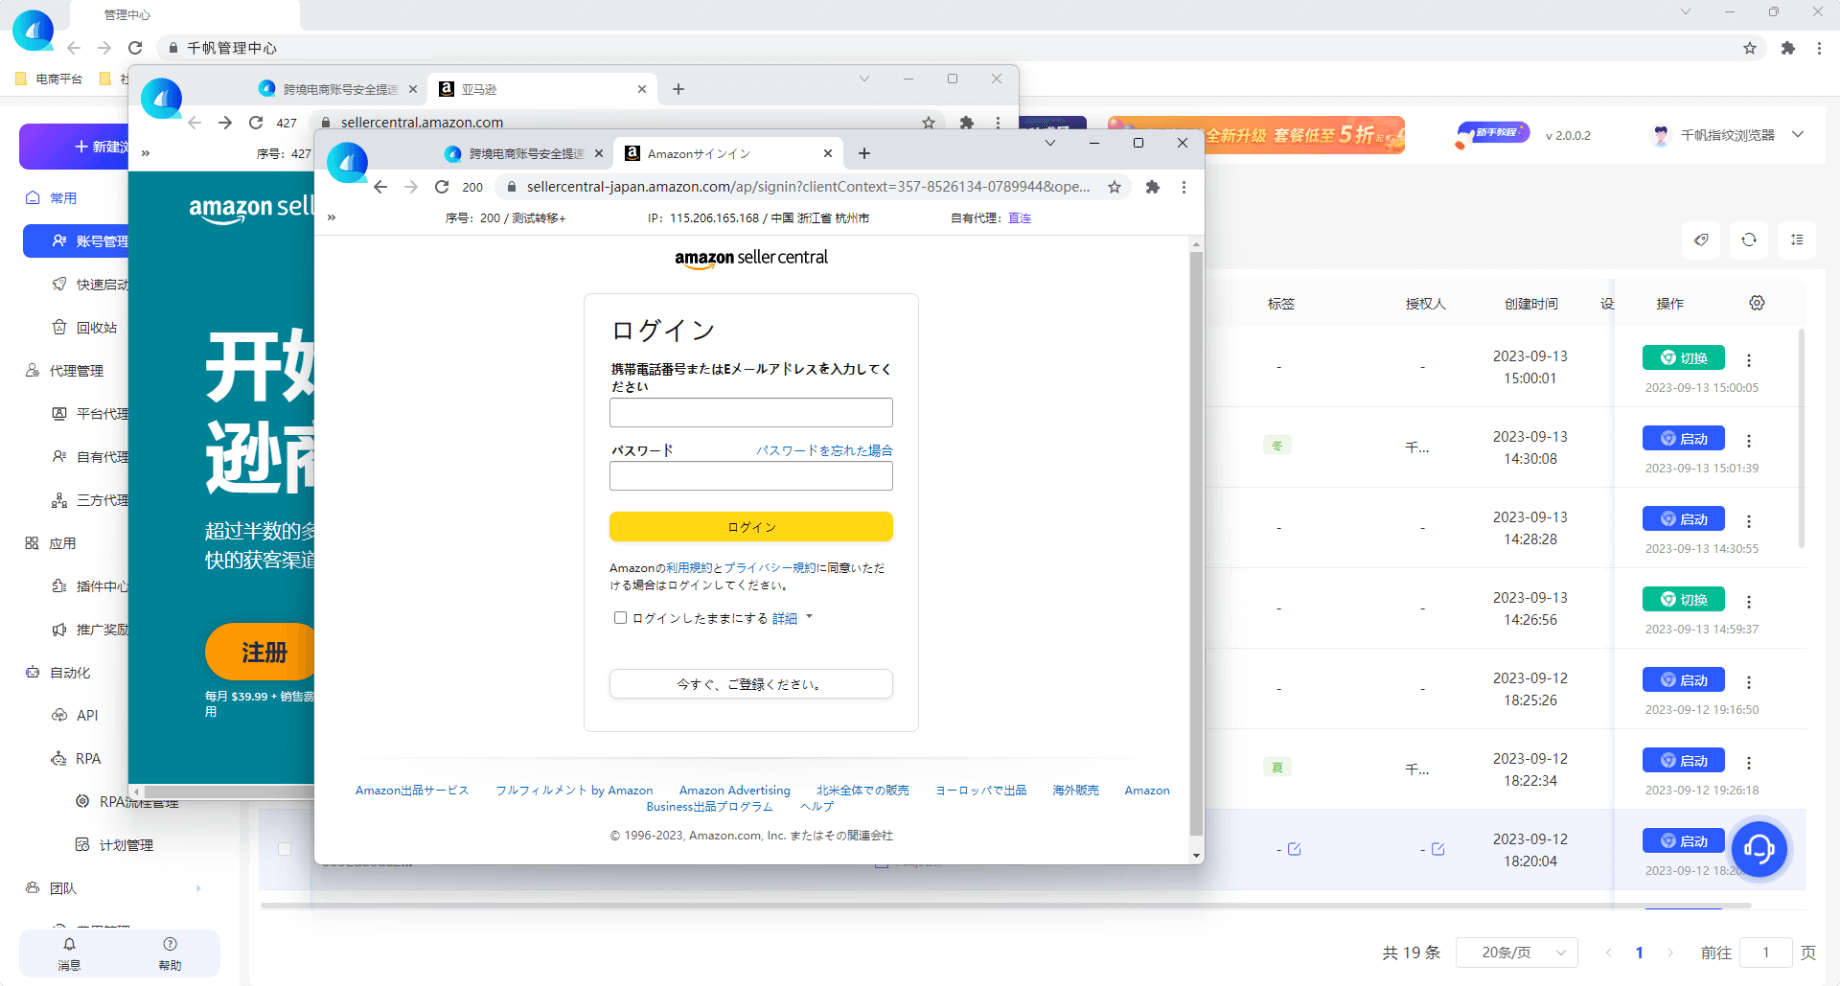Open tab list chevron in the 亚马逊 window
This screenshot has width=1840, height=986.
[864, 79]
